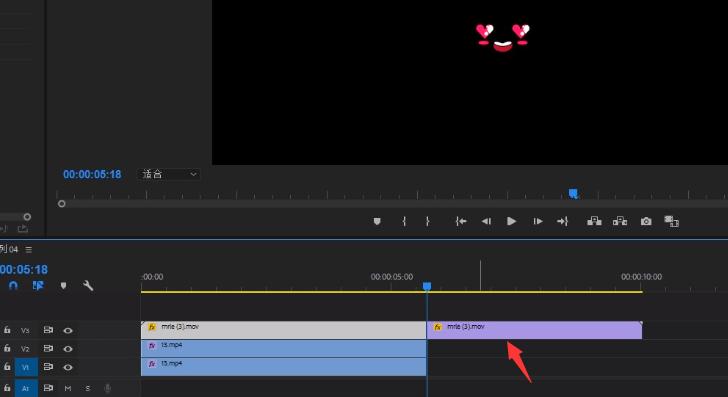Click the highlighted A1 track target
Image resolution: width=728 pixels, height=397 pixels.
pyautogui.click(x=26, y=388)
